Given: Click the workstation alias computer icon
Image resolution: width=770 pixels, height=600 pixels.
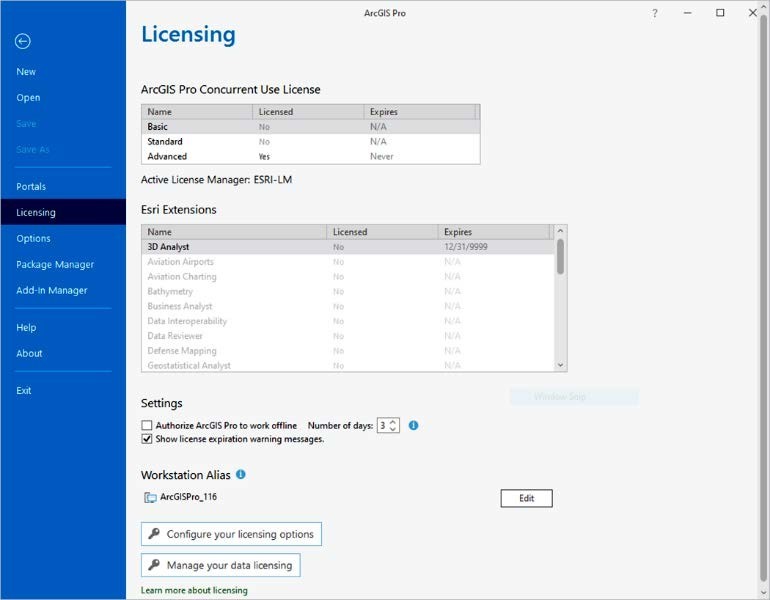Looking at the screenshot, I should tap(150, 497).
